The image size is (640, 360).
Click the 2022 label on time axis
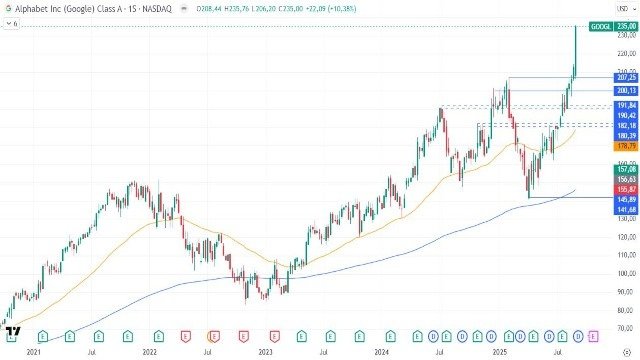pos(149,352)
